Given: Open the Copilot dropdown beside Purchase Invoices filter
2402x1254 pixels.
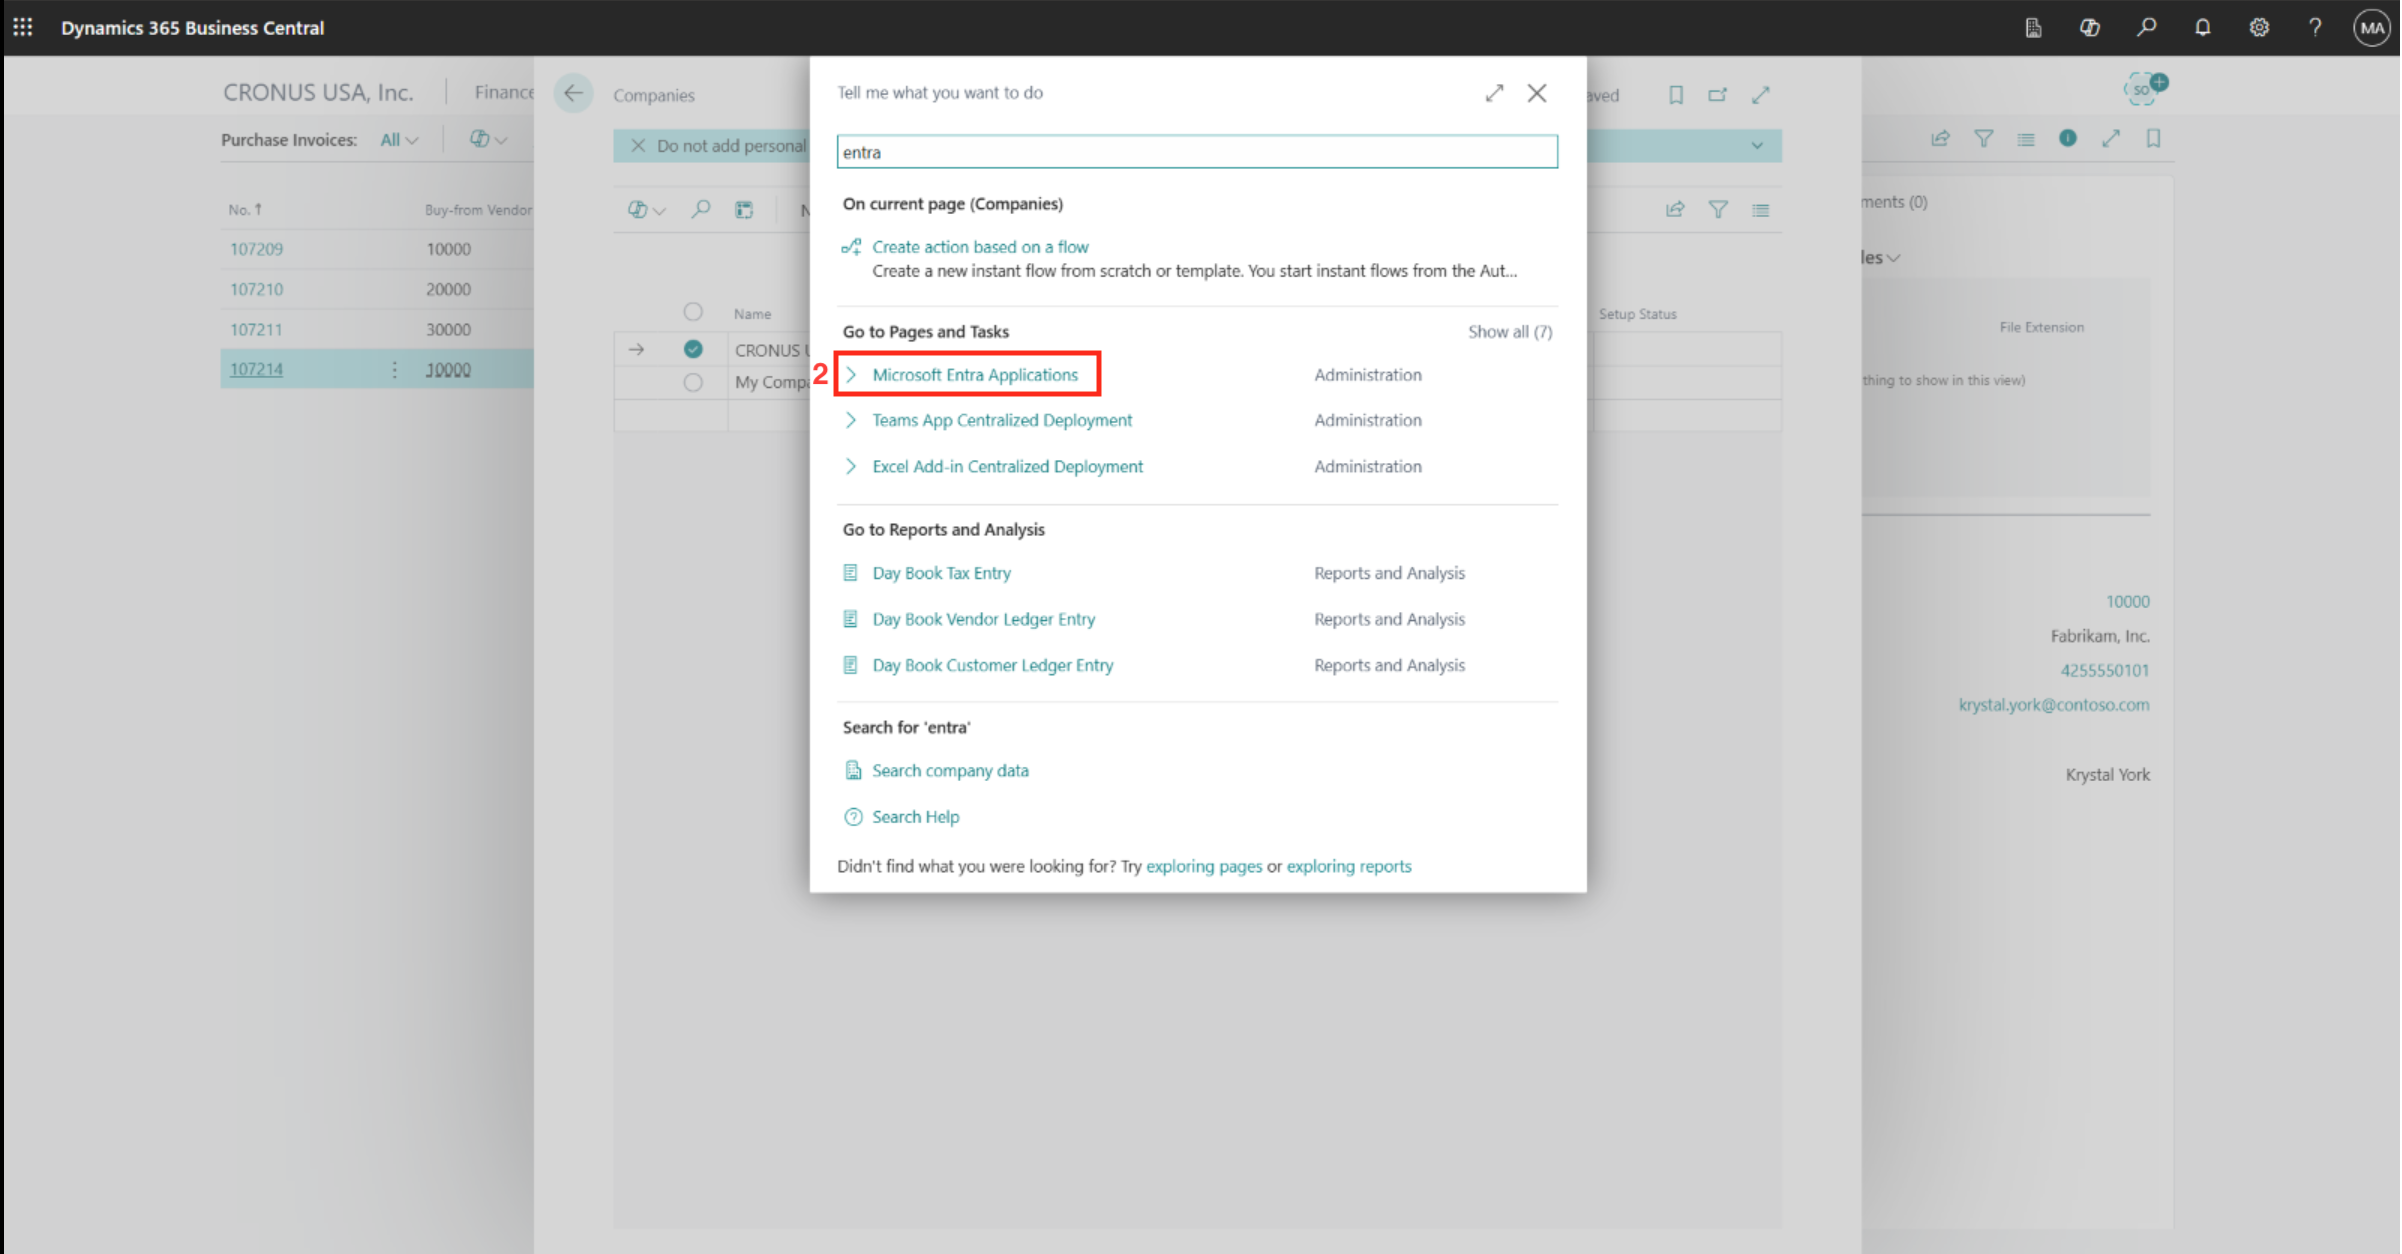Looking at the screenshot, I should (488, 139).
